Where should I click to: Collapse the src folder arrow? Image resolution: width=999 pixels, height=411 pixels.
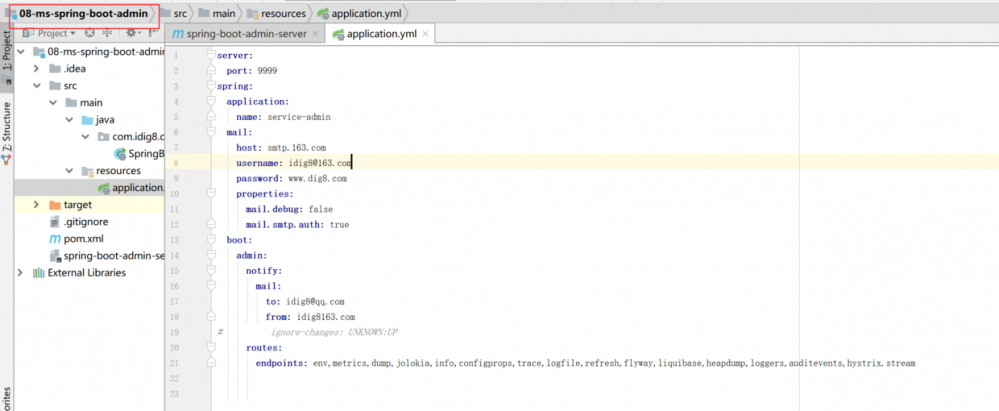coord(37,86)
